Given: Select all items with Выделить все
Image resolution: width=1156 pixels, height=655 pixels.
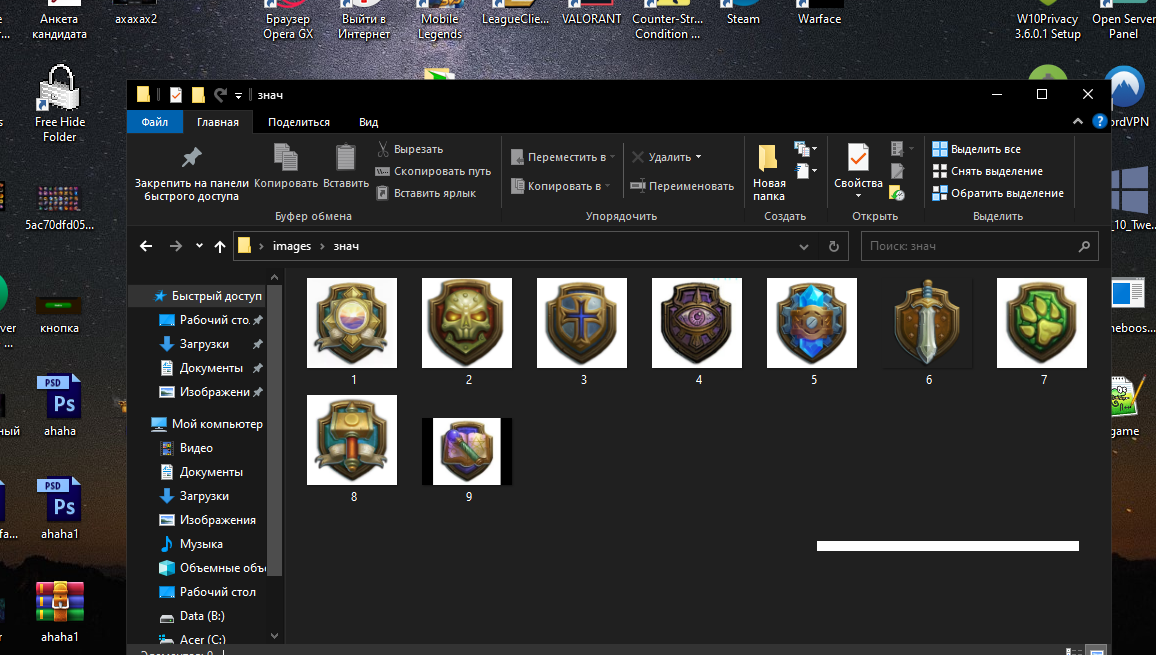Looking at the screenshot, I should 976,149.
